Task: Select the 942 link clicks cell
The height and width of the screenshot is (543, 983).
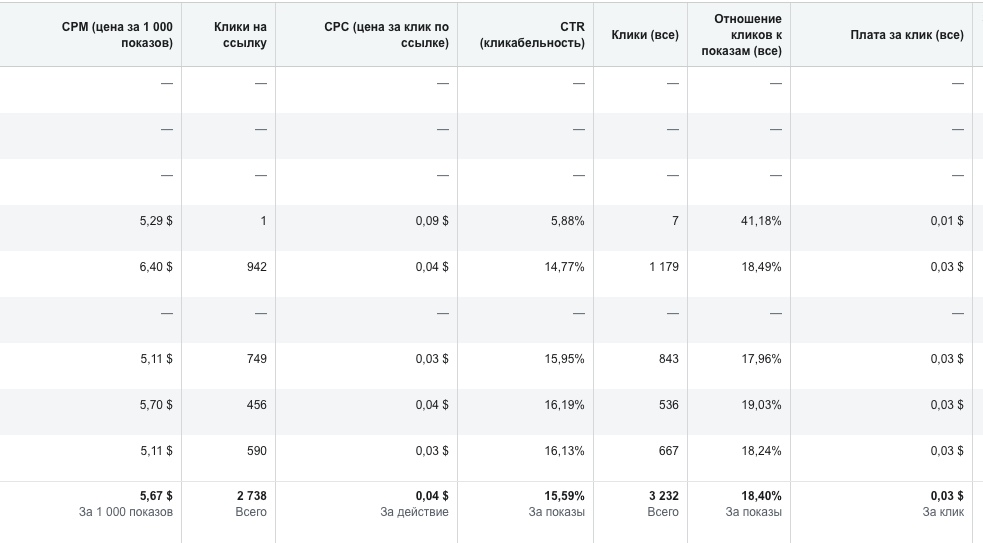Action: tap(256, 267)
